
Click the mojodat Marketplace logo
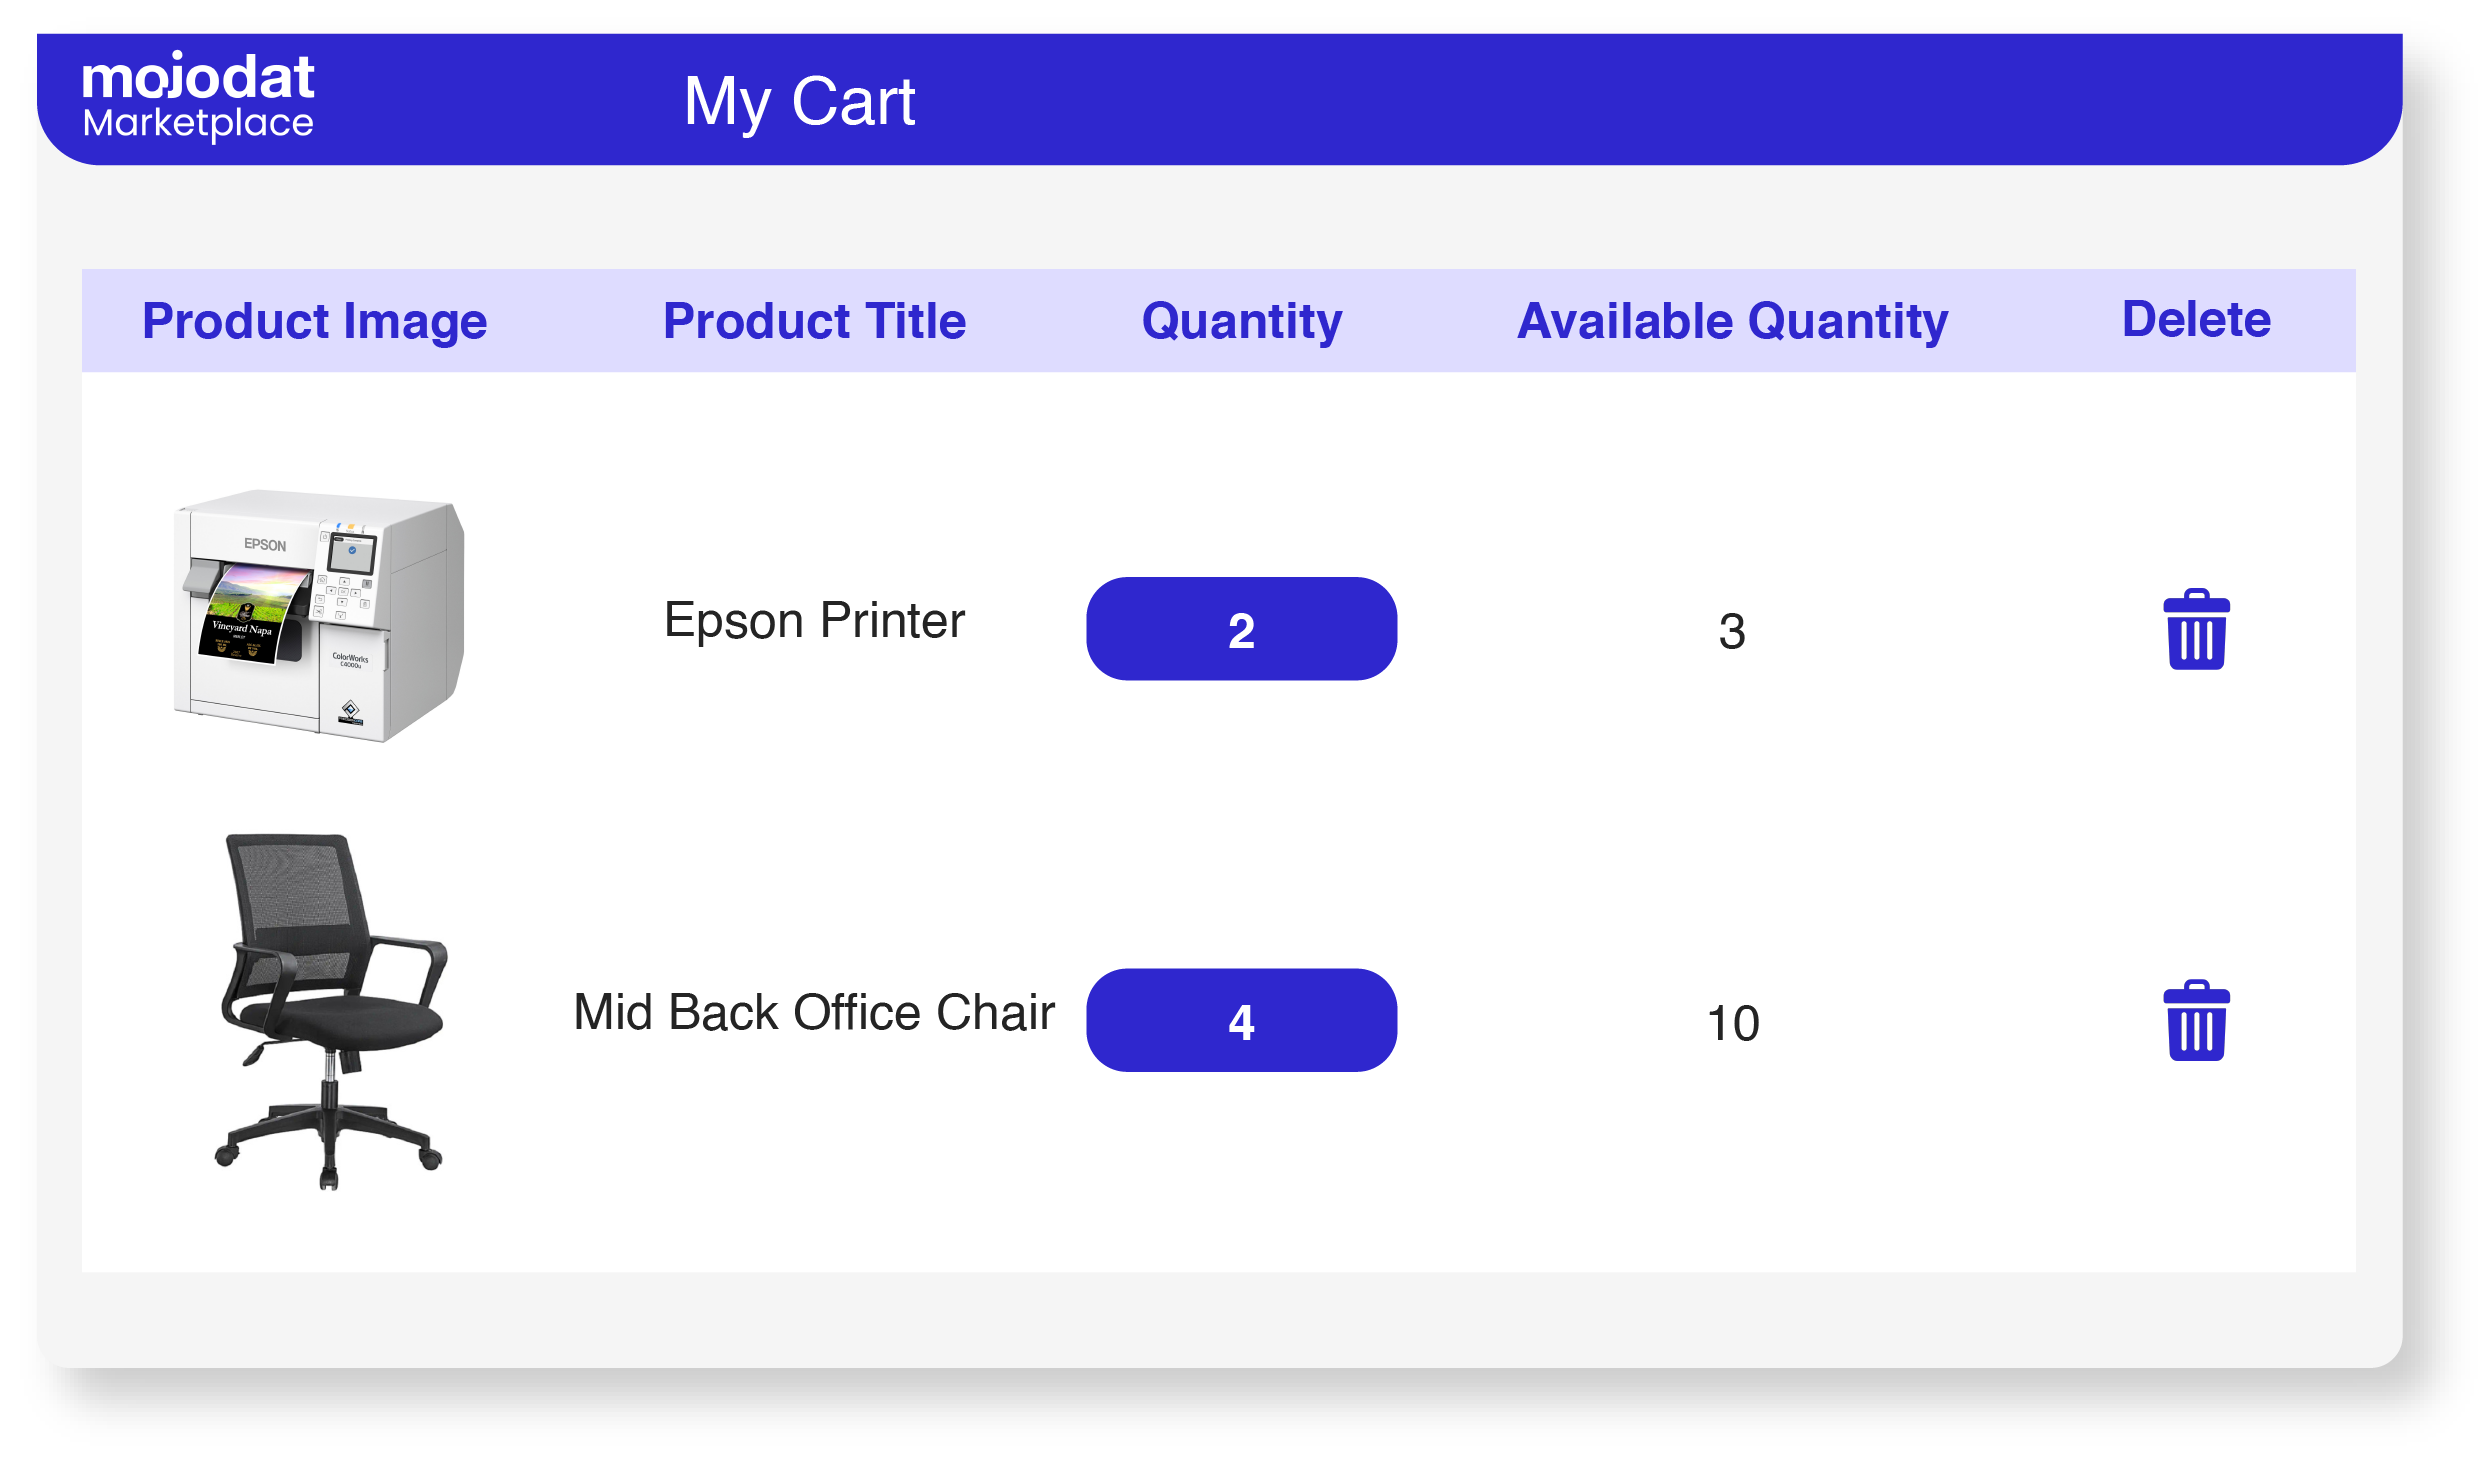click(x=198, y=79)
